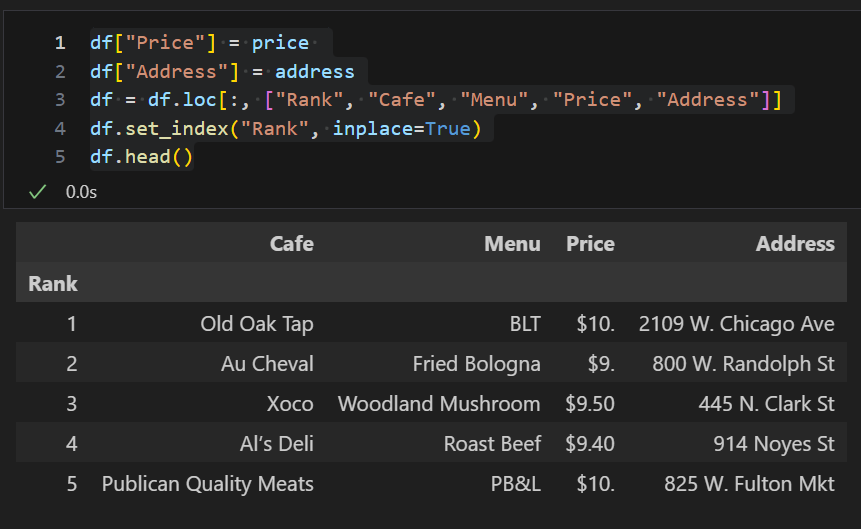Place cursor in df["Address"] = address line
Viewport: 861px width, 529px height.
click(222, 71)
